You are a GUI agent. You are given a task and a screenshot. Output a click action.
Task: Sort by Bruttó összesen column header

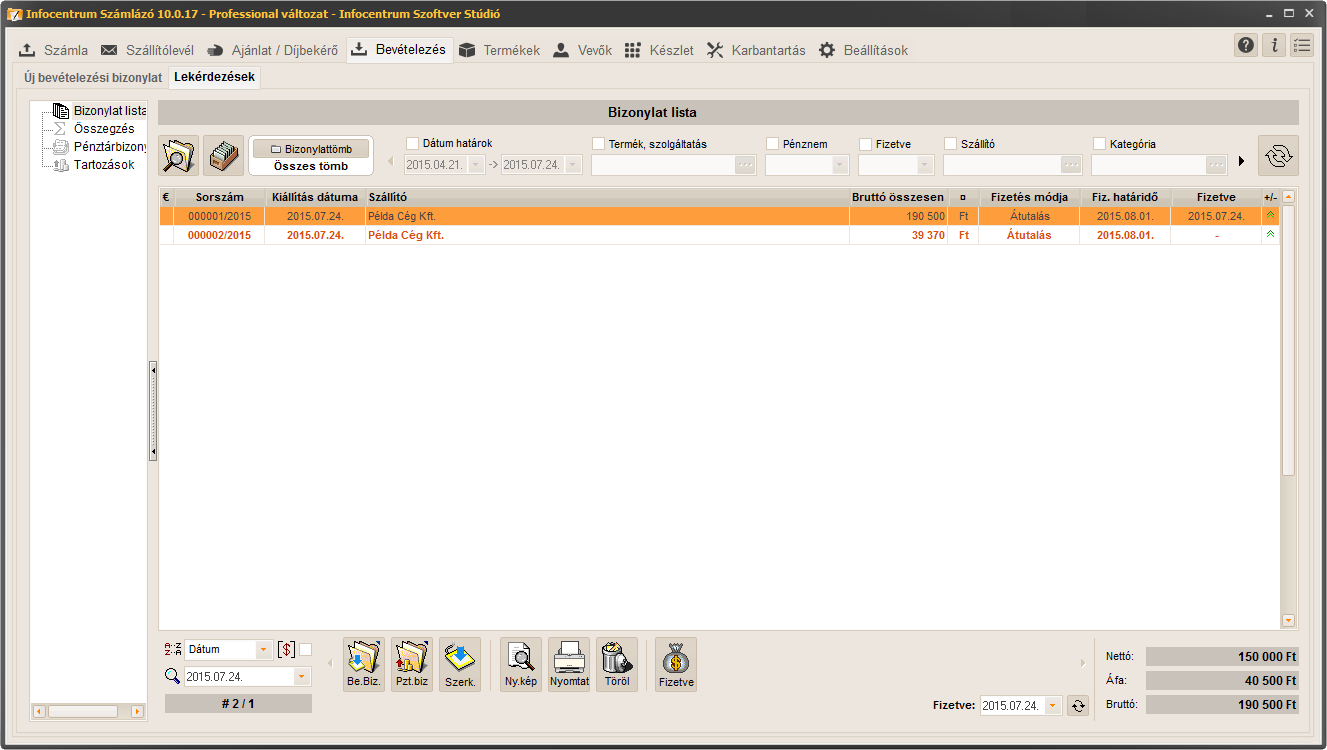(898, 197)
